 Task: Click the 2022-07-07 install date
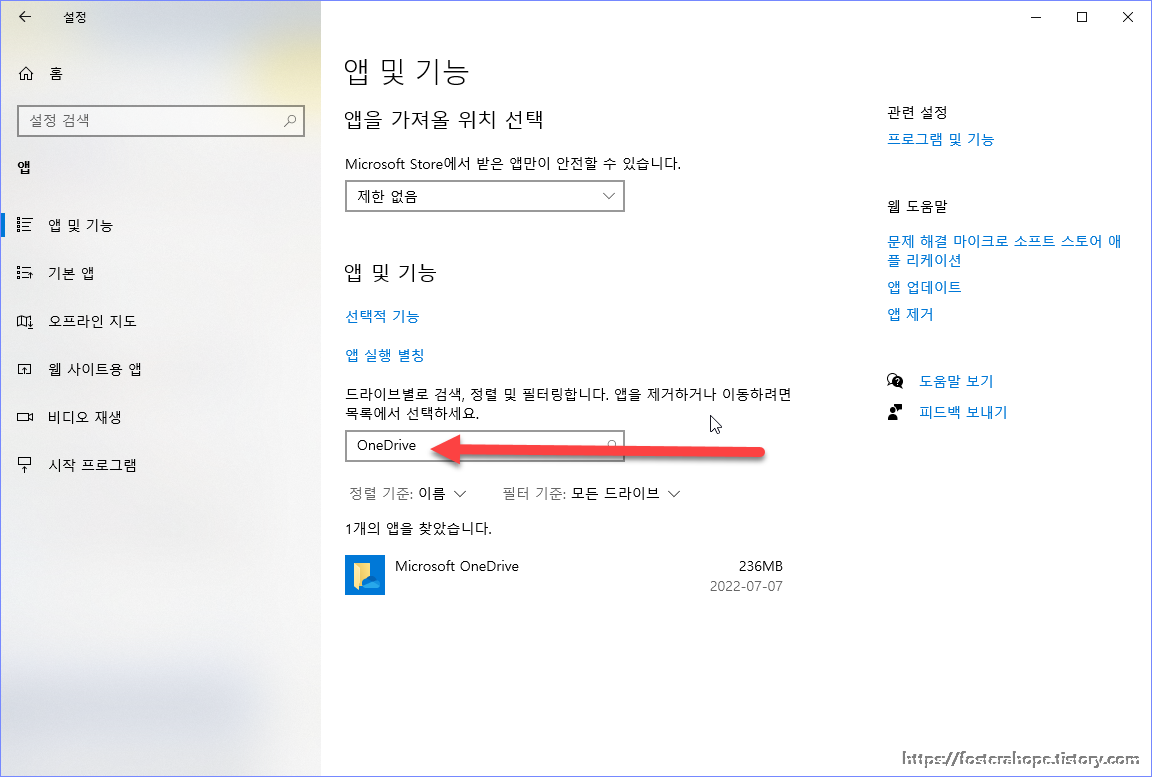746,586
